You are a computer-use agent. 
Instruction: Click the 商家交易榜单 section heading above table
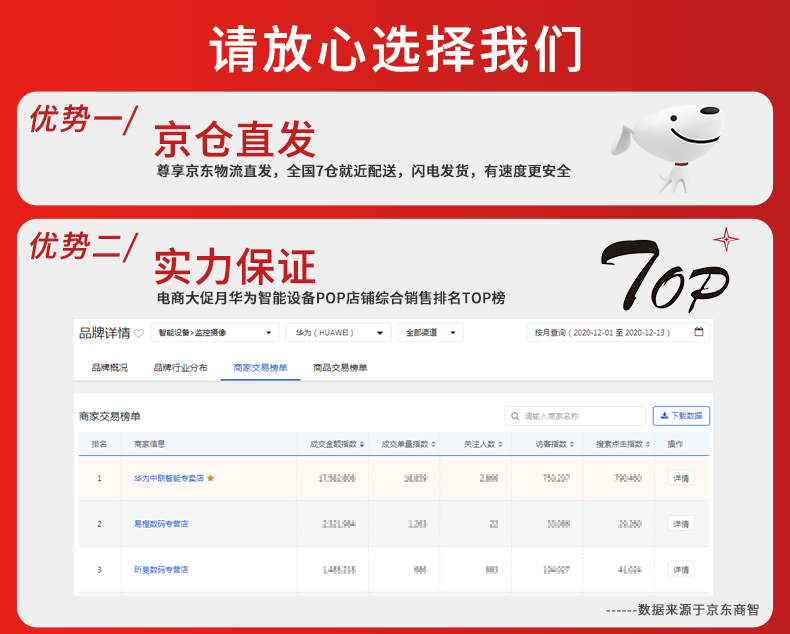[109, 416]
